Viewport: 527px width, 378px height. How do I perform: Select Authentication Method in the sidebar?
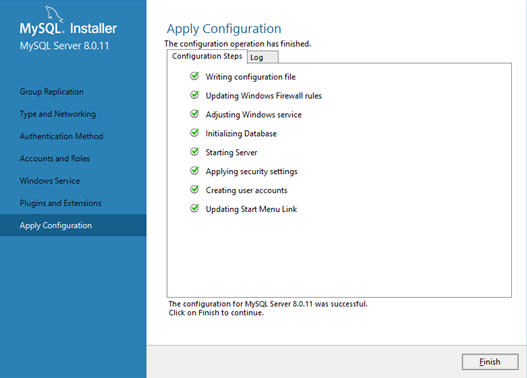61,136
